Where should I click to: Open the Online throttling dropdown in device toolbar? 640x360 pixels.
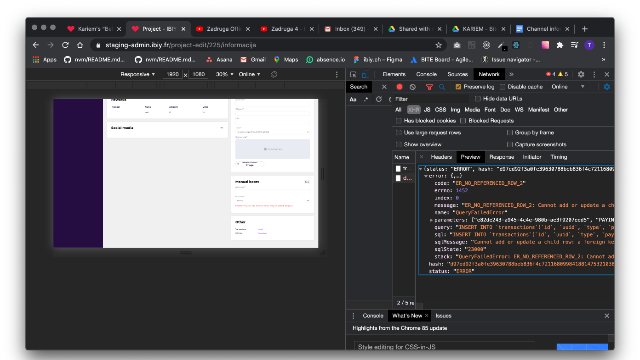[x=249, y=74]
